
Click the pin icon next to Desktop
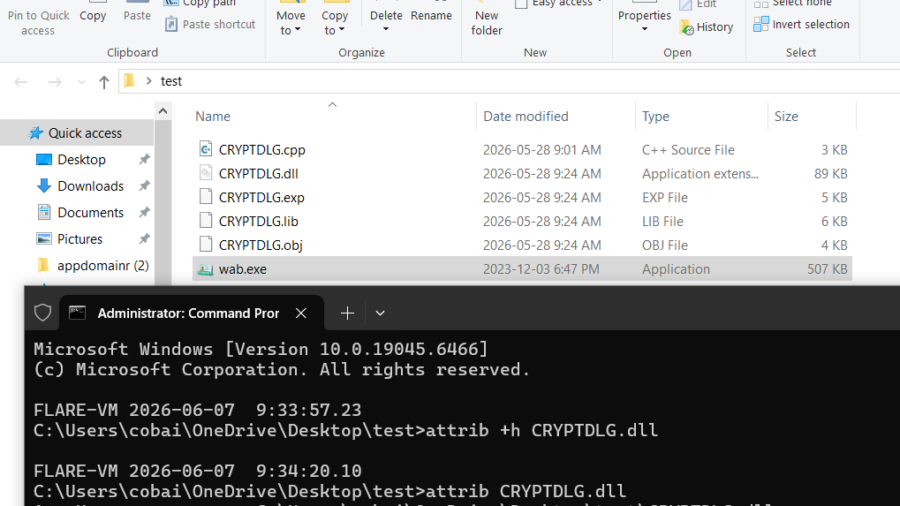point(144,159)
